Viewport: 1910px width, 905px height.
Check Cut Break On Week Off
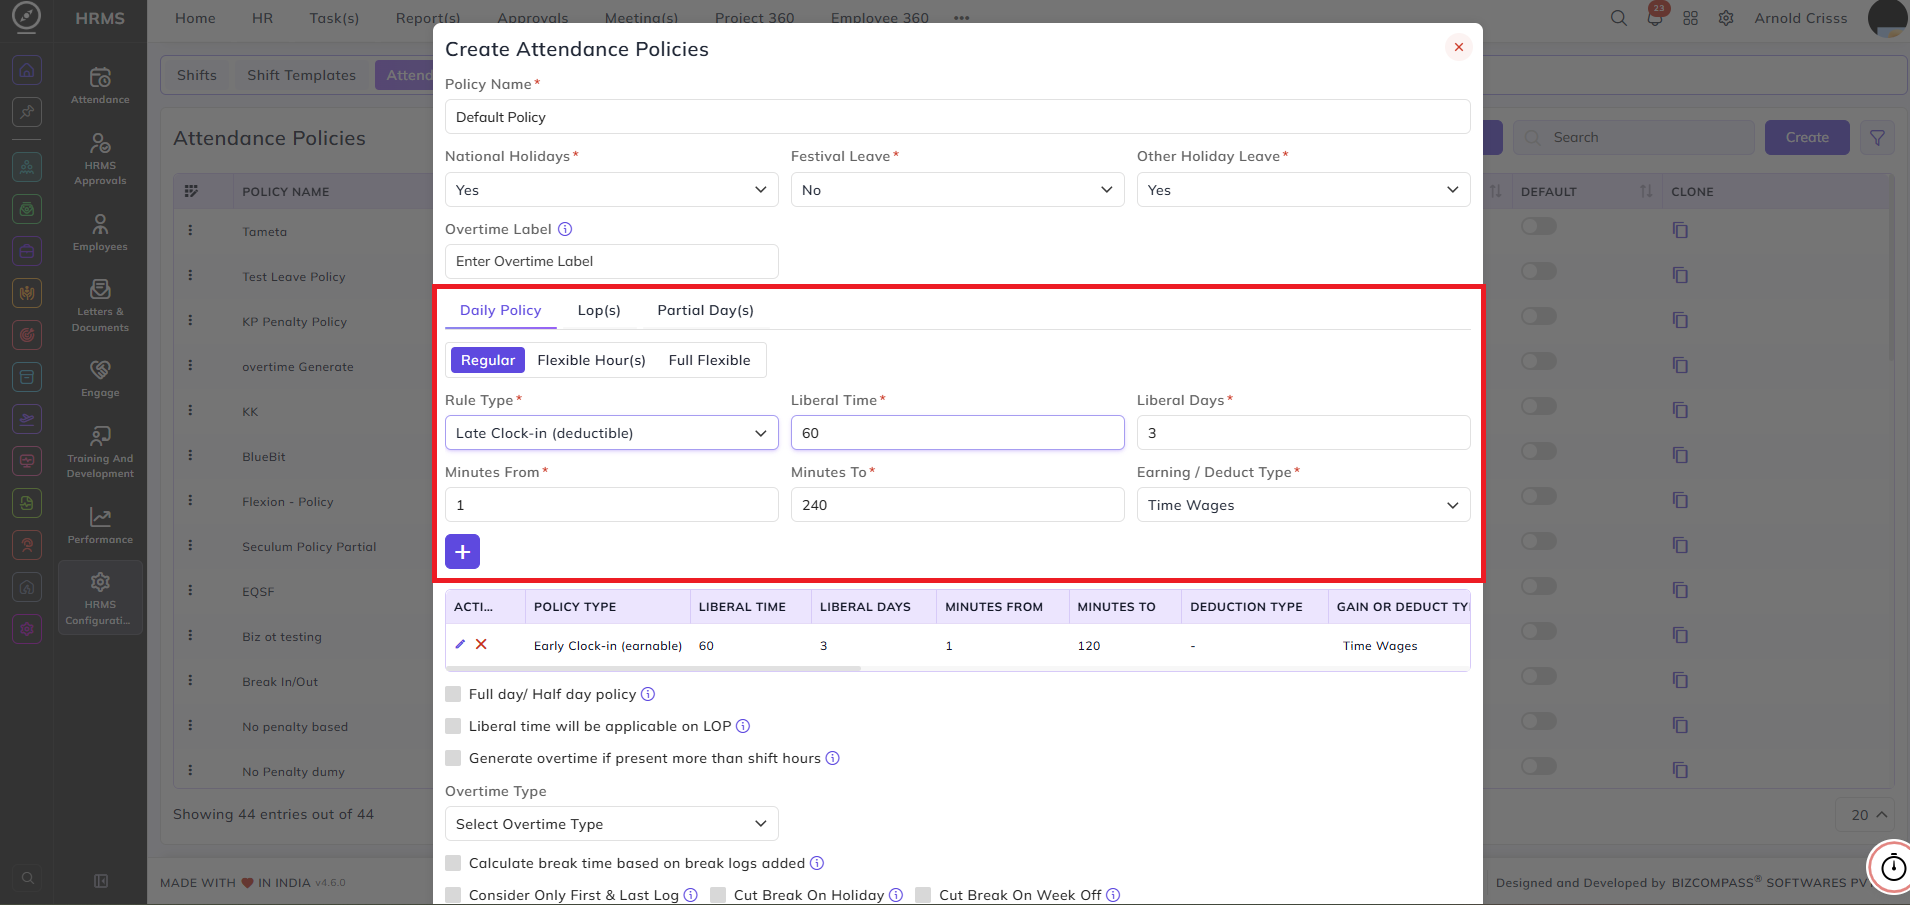click(x=923, y=895)
